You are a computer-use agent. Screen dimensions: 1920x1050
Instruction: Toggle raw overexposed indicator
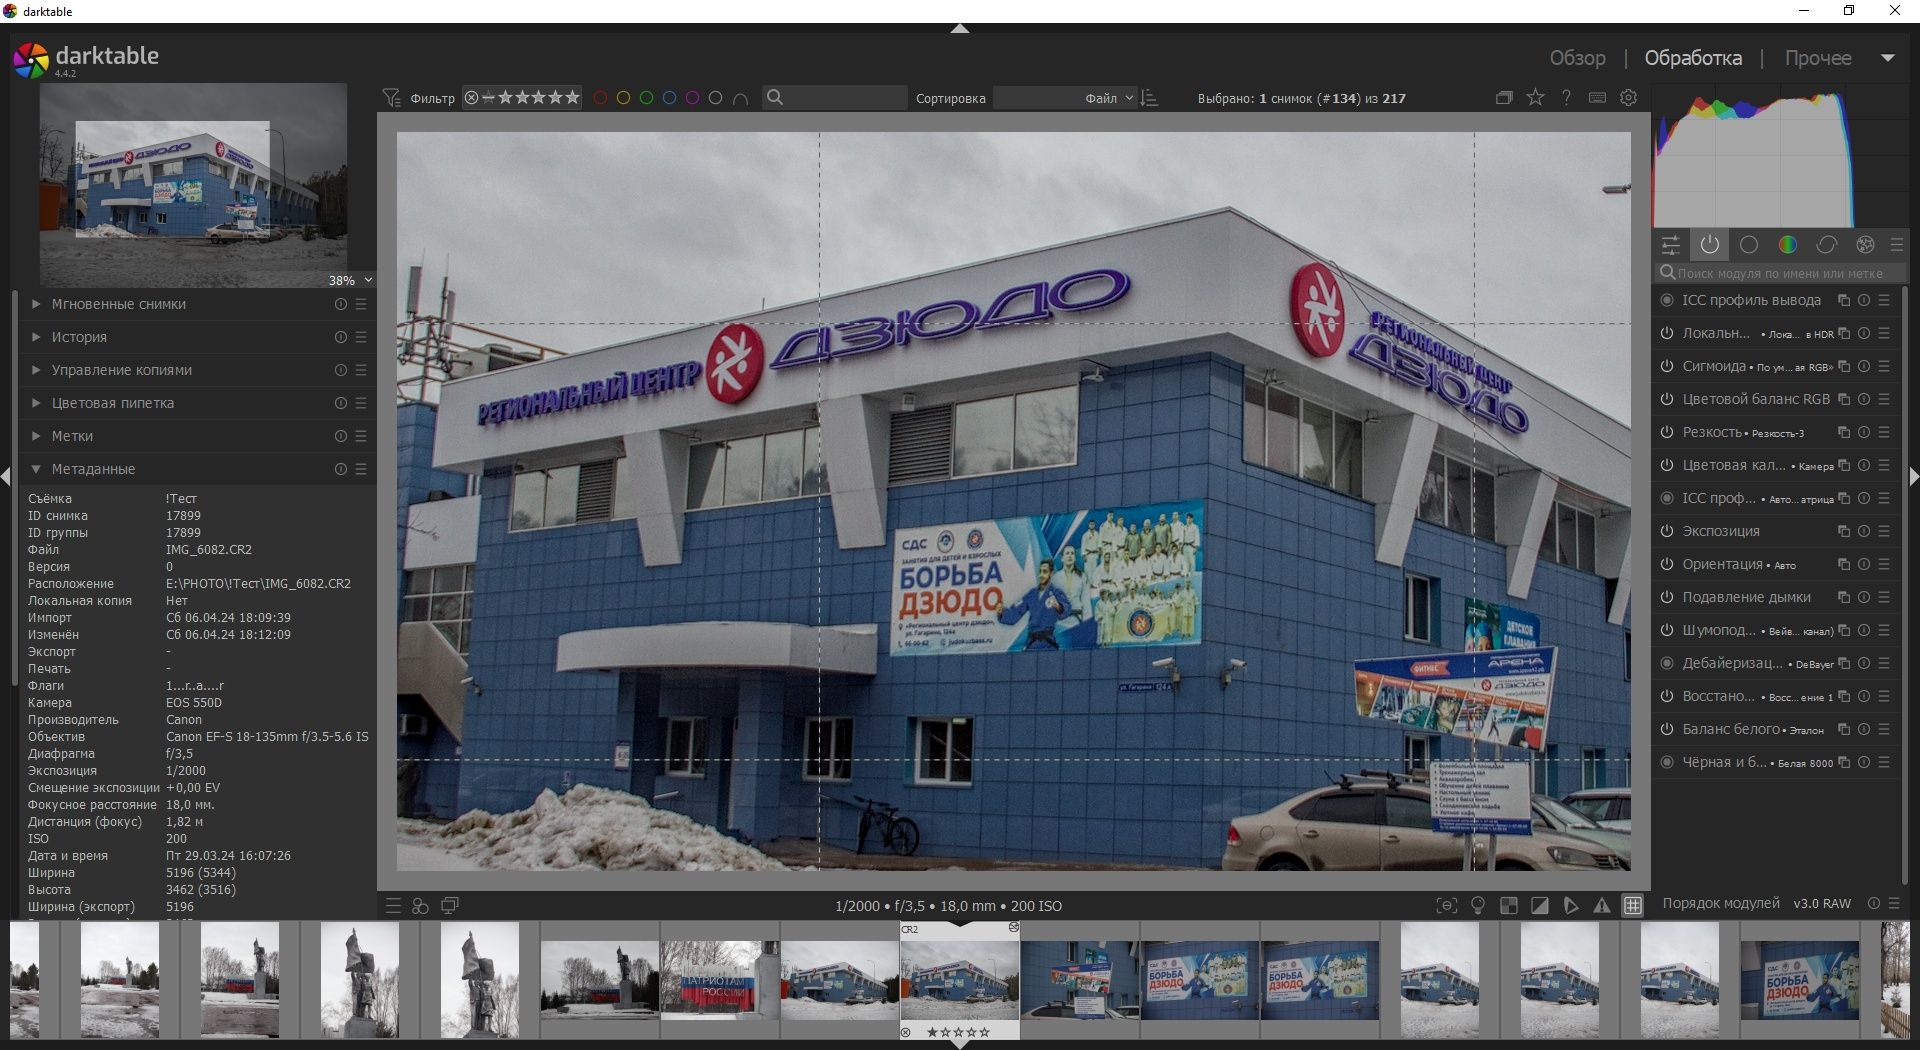(x=1509, y=906)
